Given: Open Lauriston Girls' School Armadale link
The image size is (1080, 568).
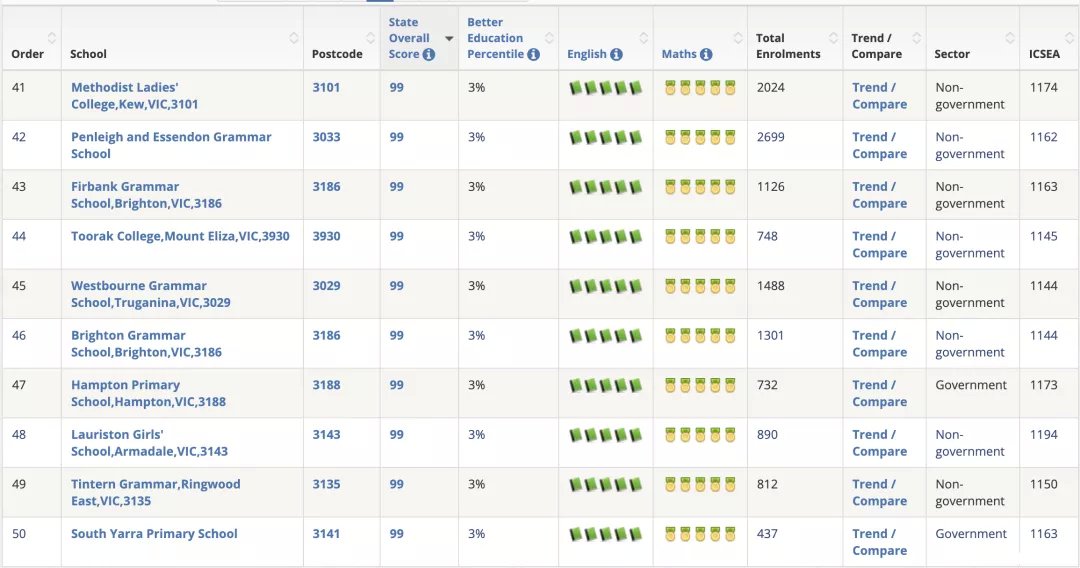Looking at the screenshot, I should [149, 443].
